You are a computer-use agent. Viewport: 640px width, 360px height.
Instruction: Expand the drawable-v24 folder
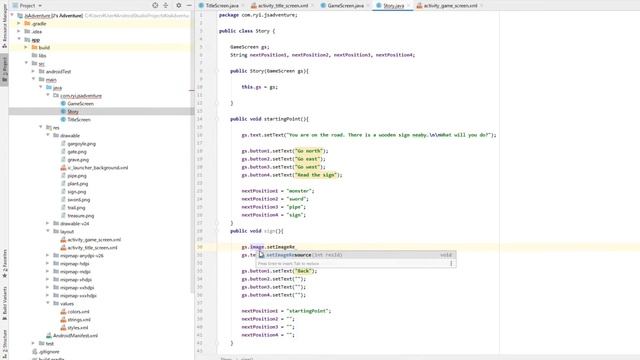coord(48,224)
